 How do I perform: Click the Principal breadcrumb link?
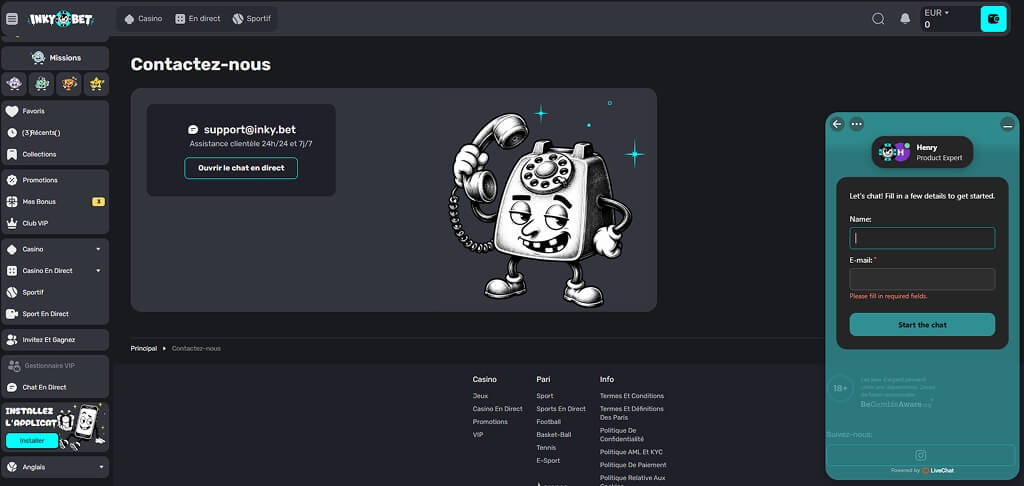coord(144,348)
